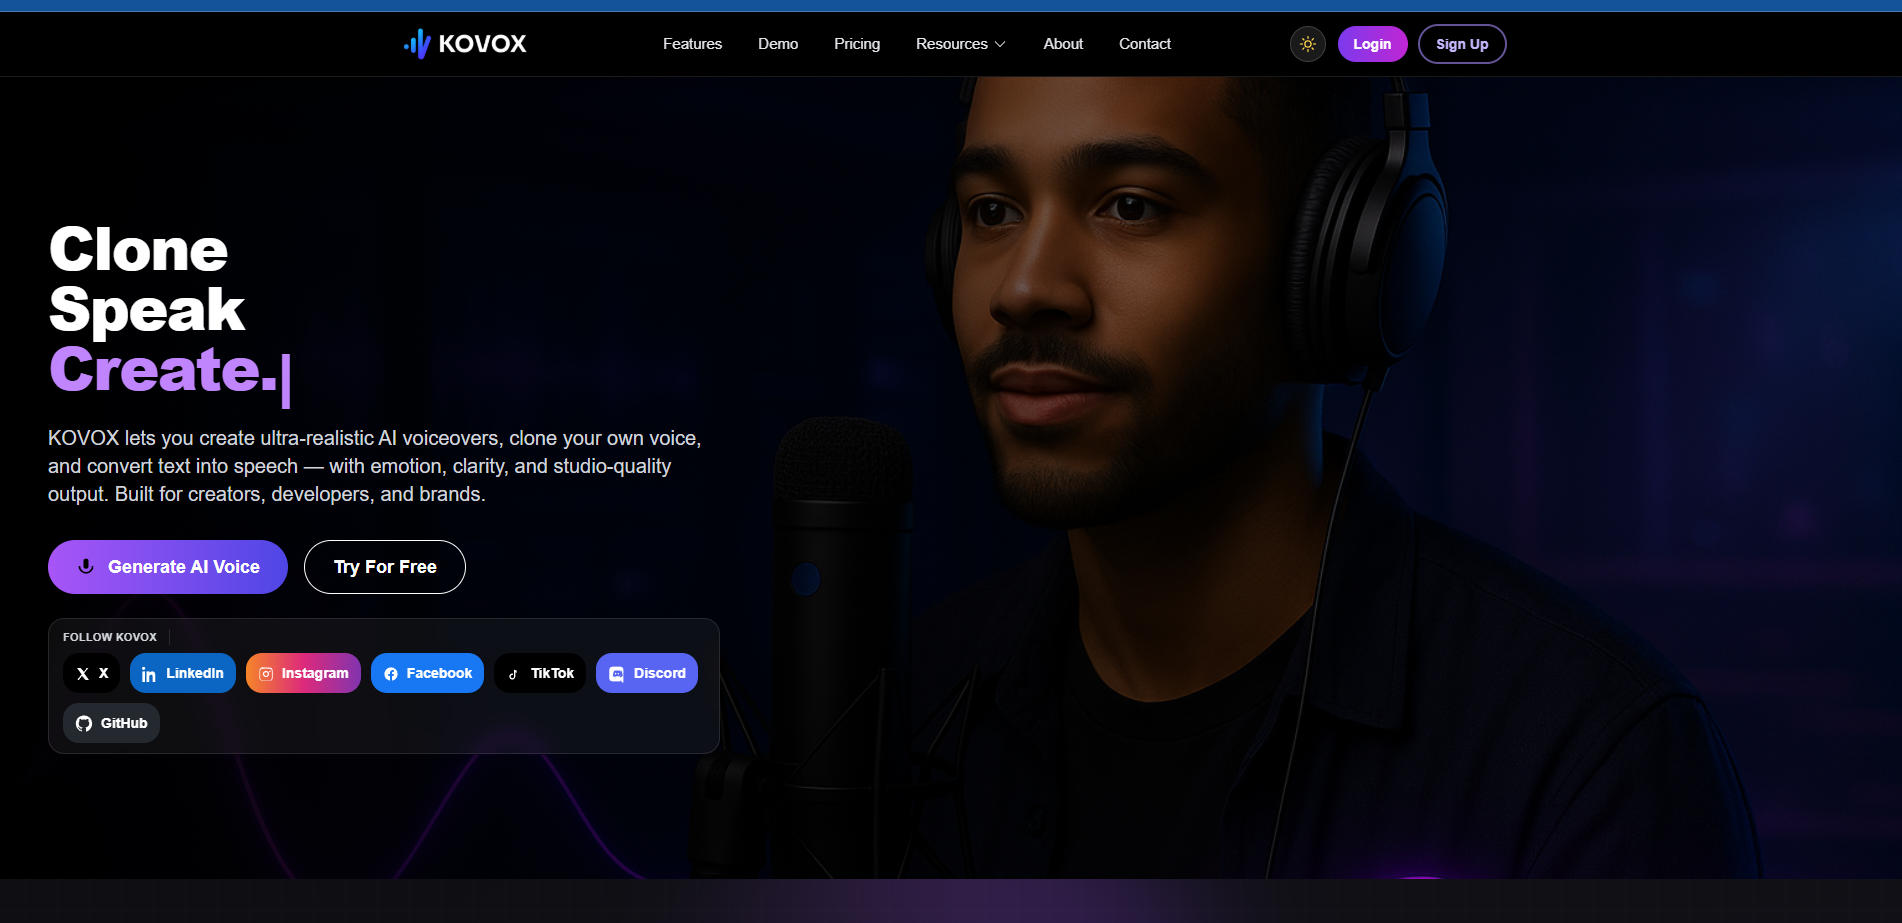Go to the Demo section
Image resolution: width=1902 pixels, height=923 pixels.
[x=778, y=44]
